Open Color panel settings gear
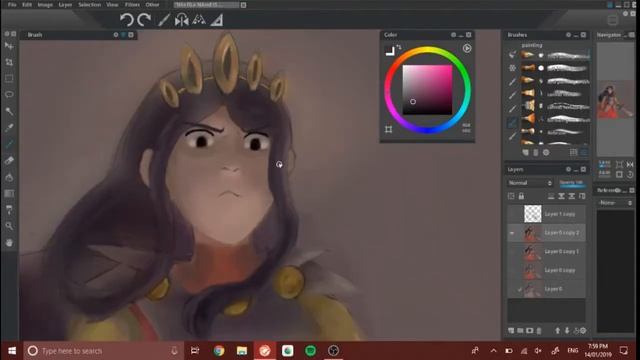Viewport: 640px width, 360px height. tap(453, 35)
